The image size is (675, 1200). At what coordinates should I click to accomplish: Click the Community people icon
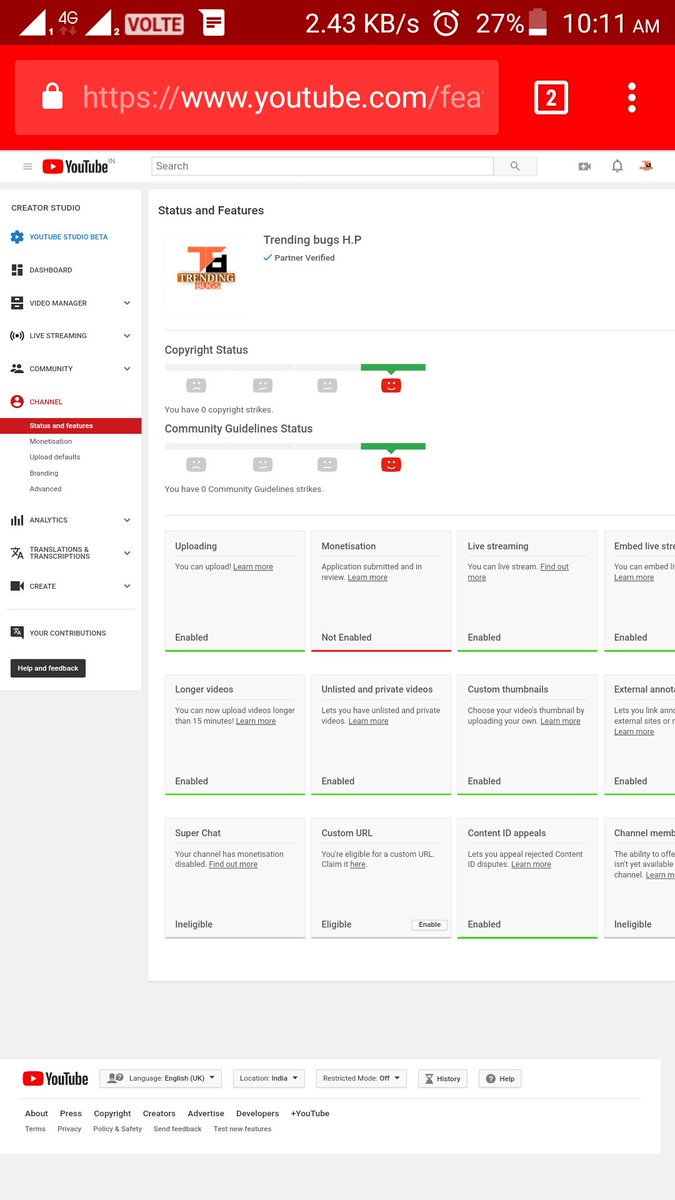tap(17, 369)
